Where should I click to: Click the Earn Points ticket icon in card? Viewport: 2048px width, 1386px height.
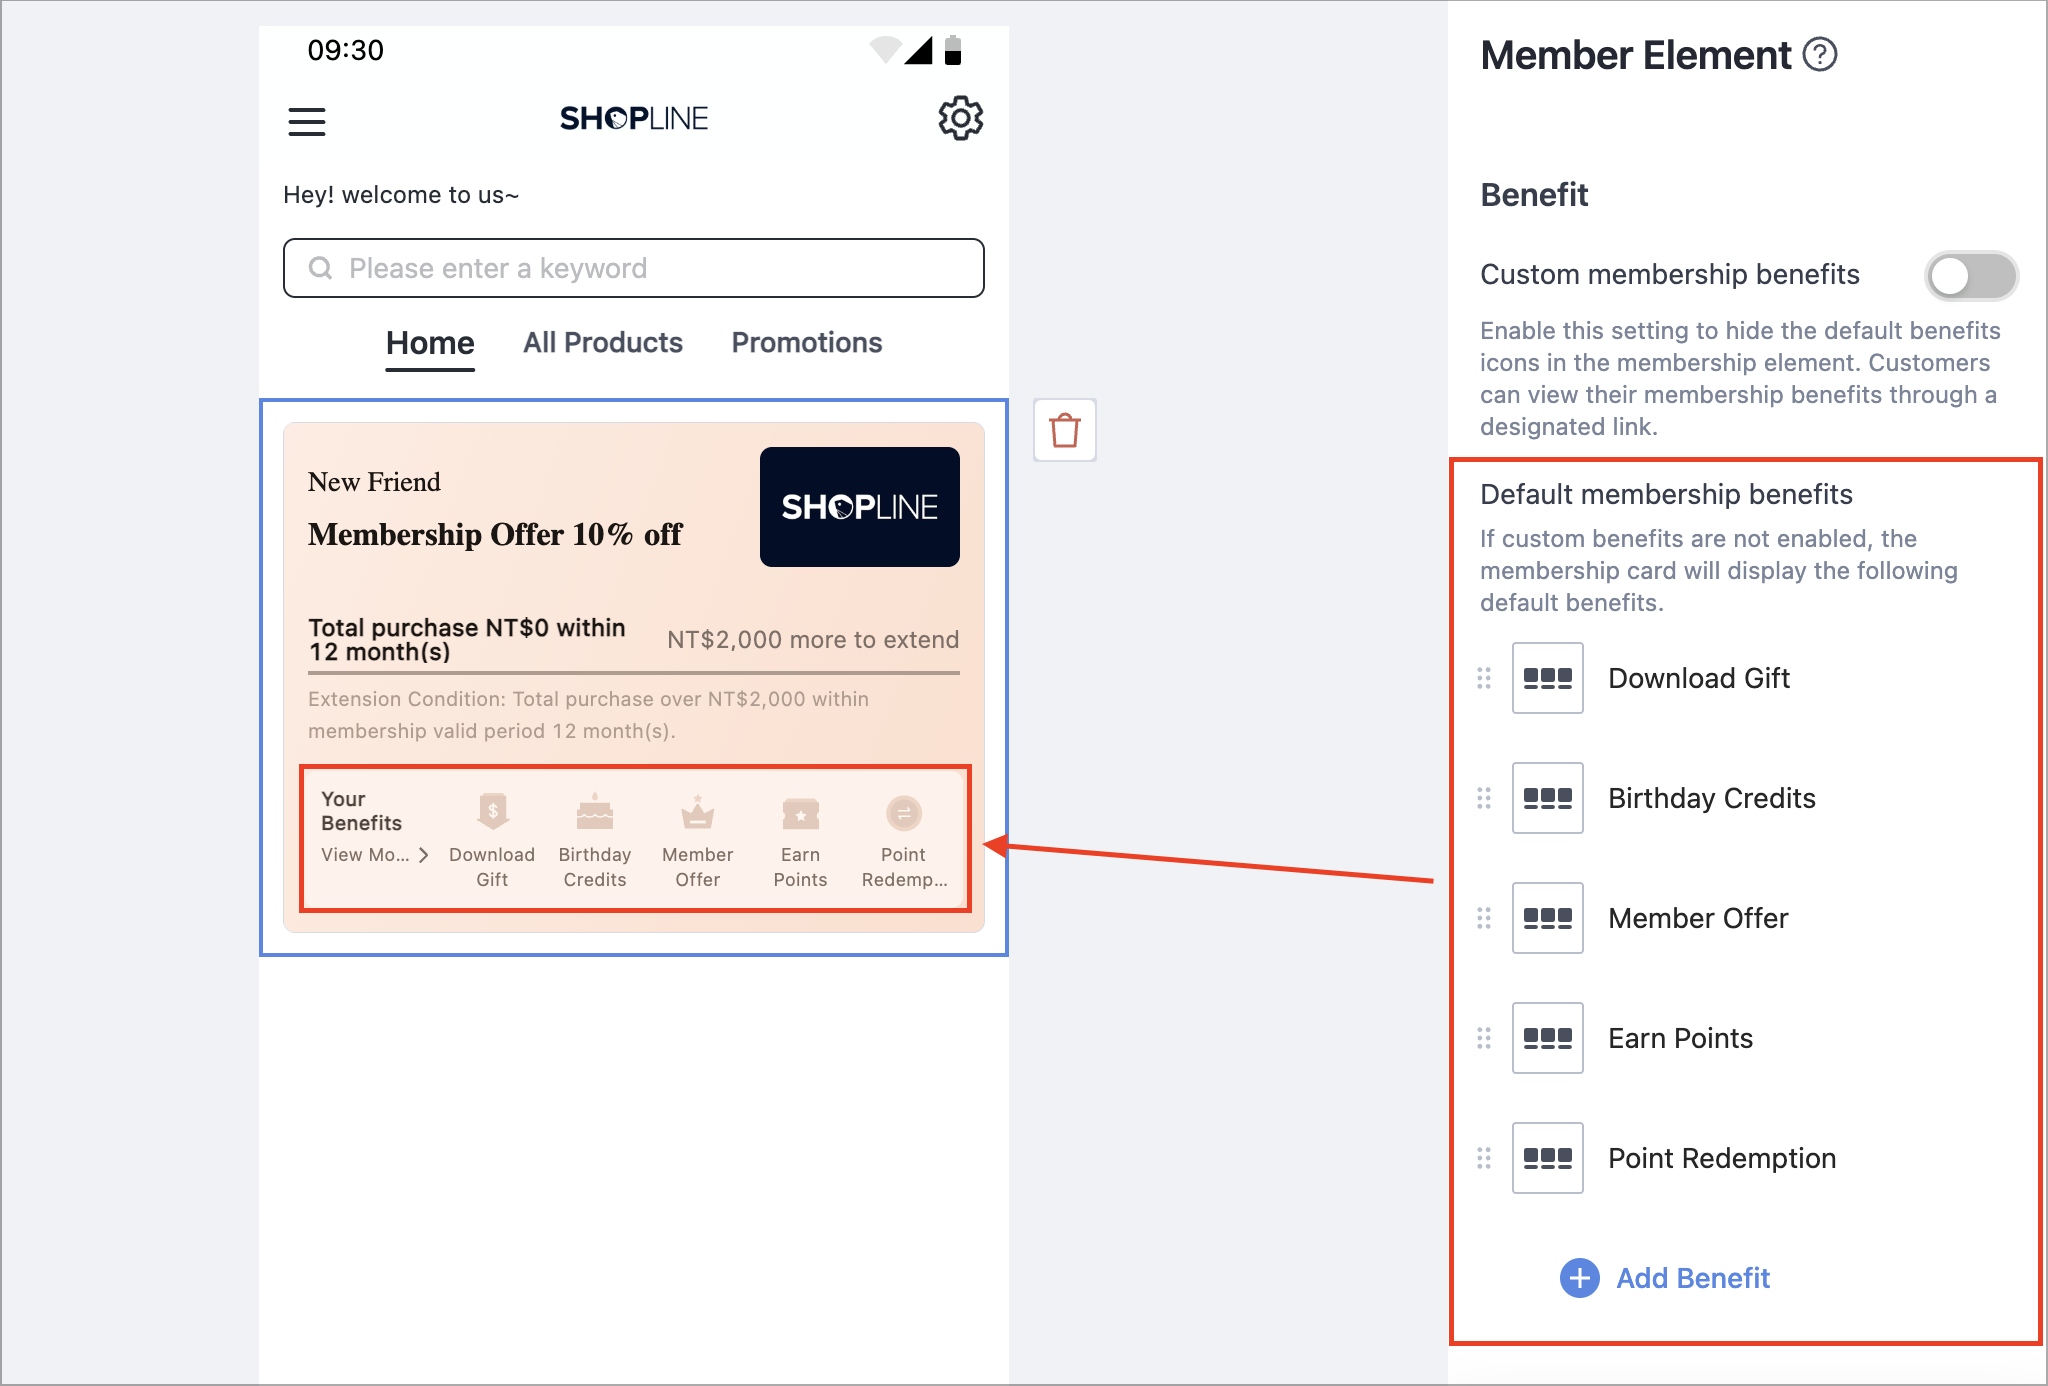[801, 813]
